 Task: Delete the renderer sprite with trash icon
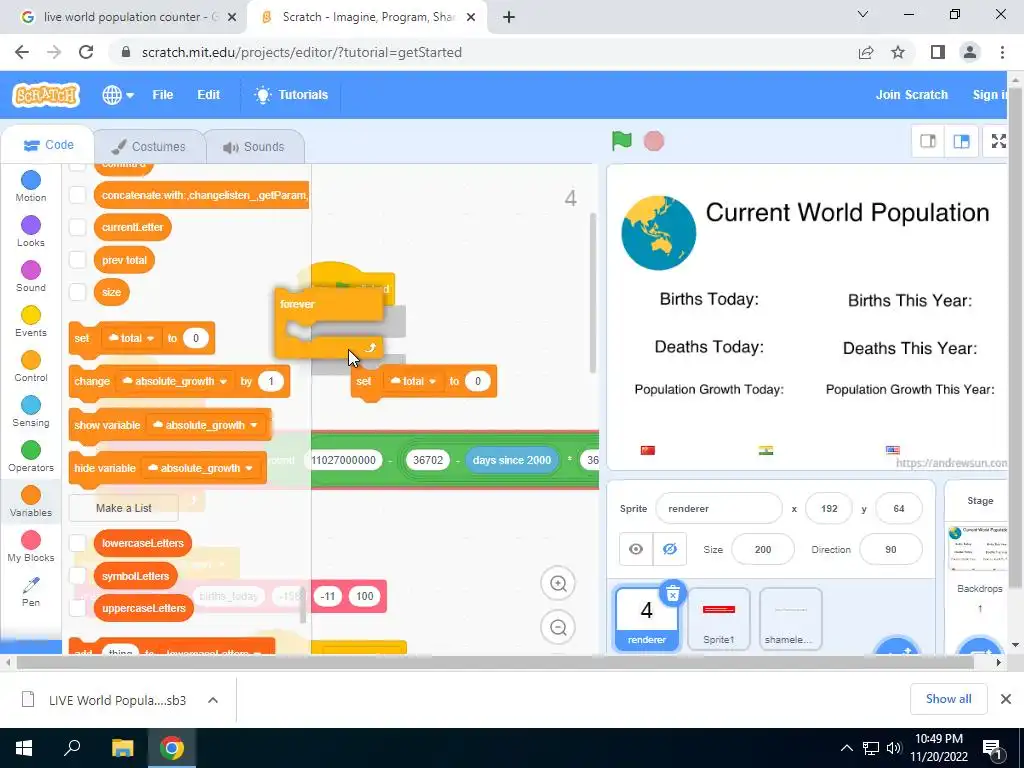pyautogui.click(x=673, y=593)
